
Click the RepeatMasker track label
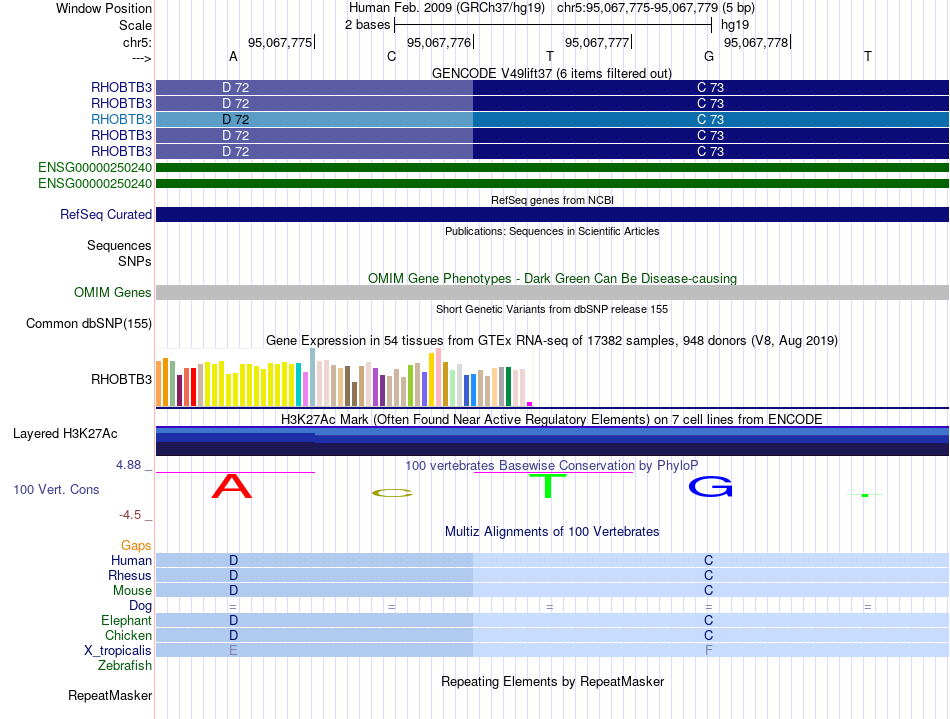click(110, 695)
